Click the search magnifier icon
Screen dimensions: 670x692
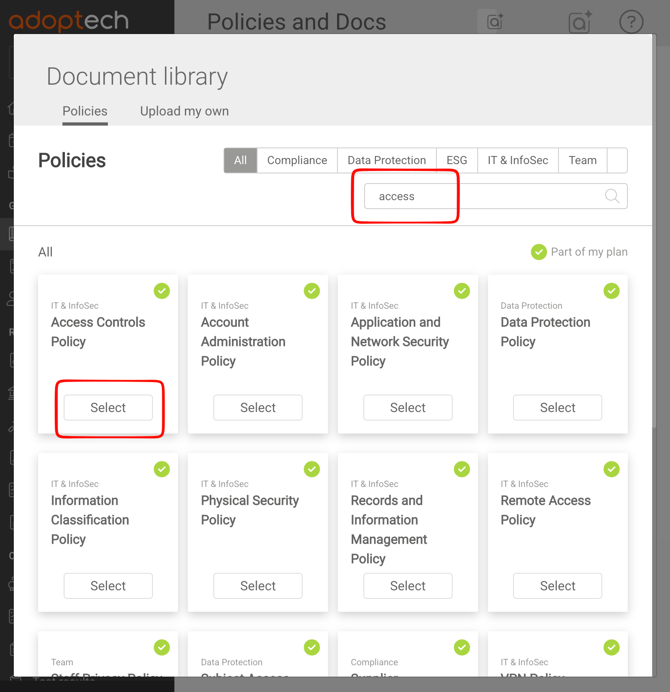point(612,196)
